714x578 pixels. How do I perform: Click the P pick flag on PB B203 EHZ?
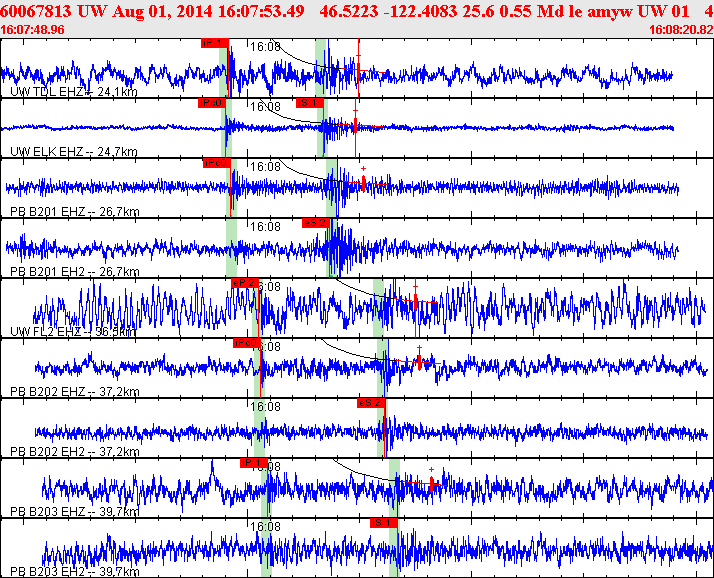[253, 463]
